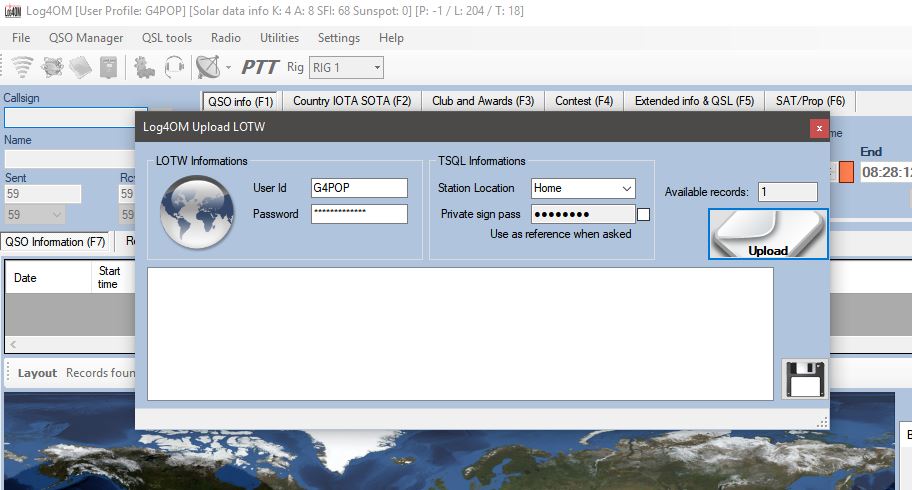Click the LOTW globe image
Viewport: 912px width, 490px height.
click(197, 212)
